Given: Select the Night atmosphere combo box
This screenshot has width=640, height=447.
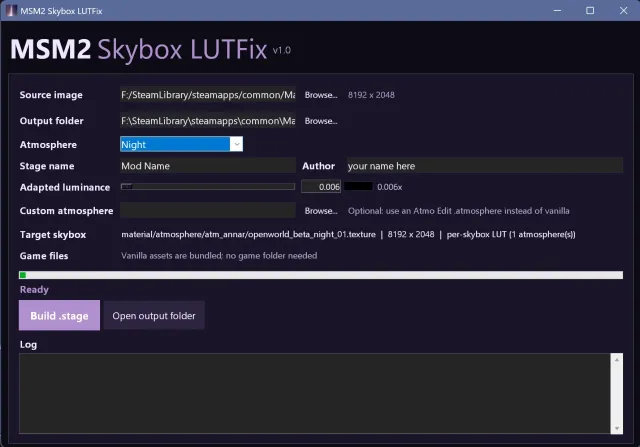Looking at the screenshot, I should pyautogui.click(x=181, y=144).
